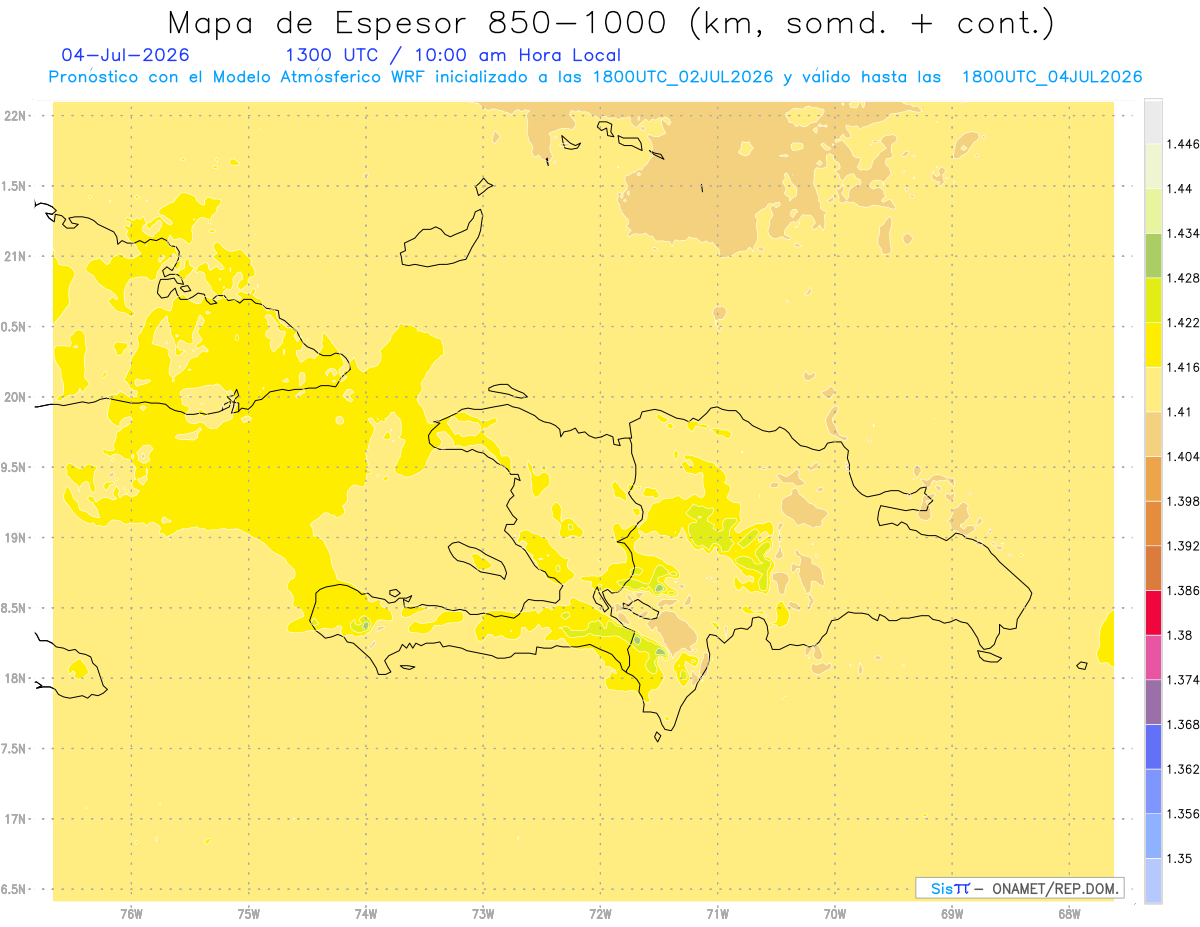The height and width of the screenshot is (927, 1200).
Task: Click the 70W longitude label
Action: [835, 914]
